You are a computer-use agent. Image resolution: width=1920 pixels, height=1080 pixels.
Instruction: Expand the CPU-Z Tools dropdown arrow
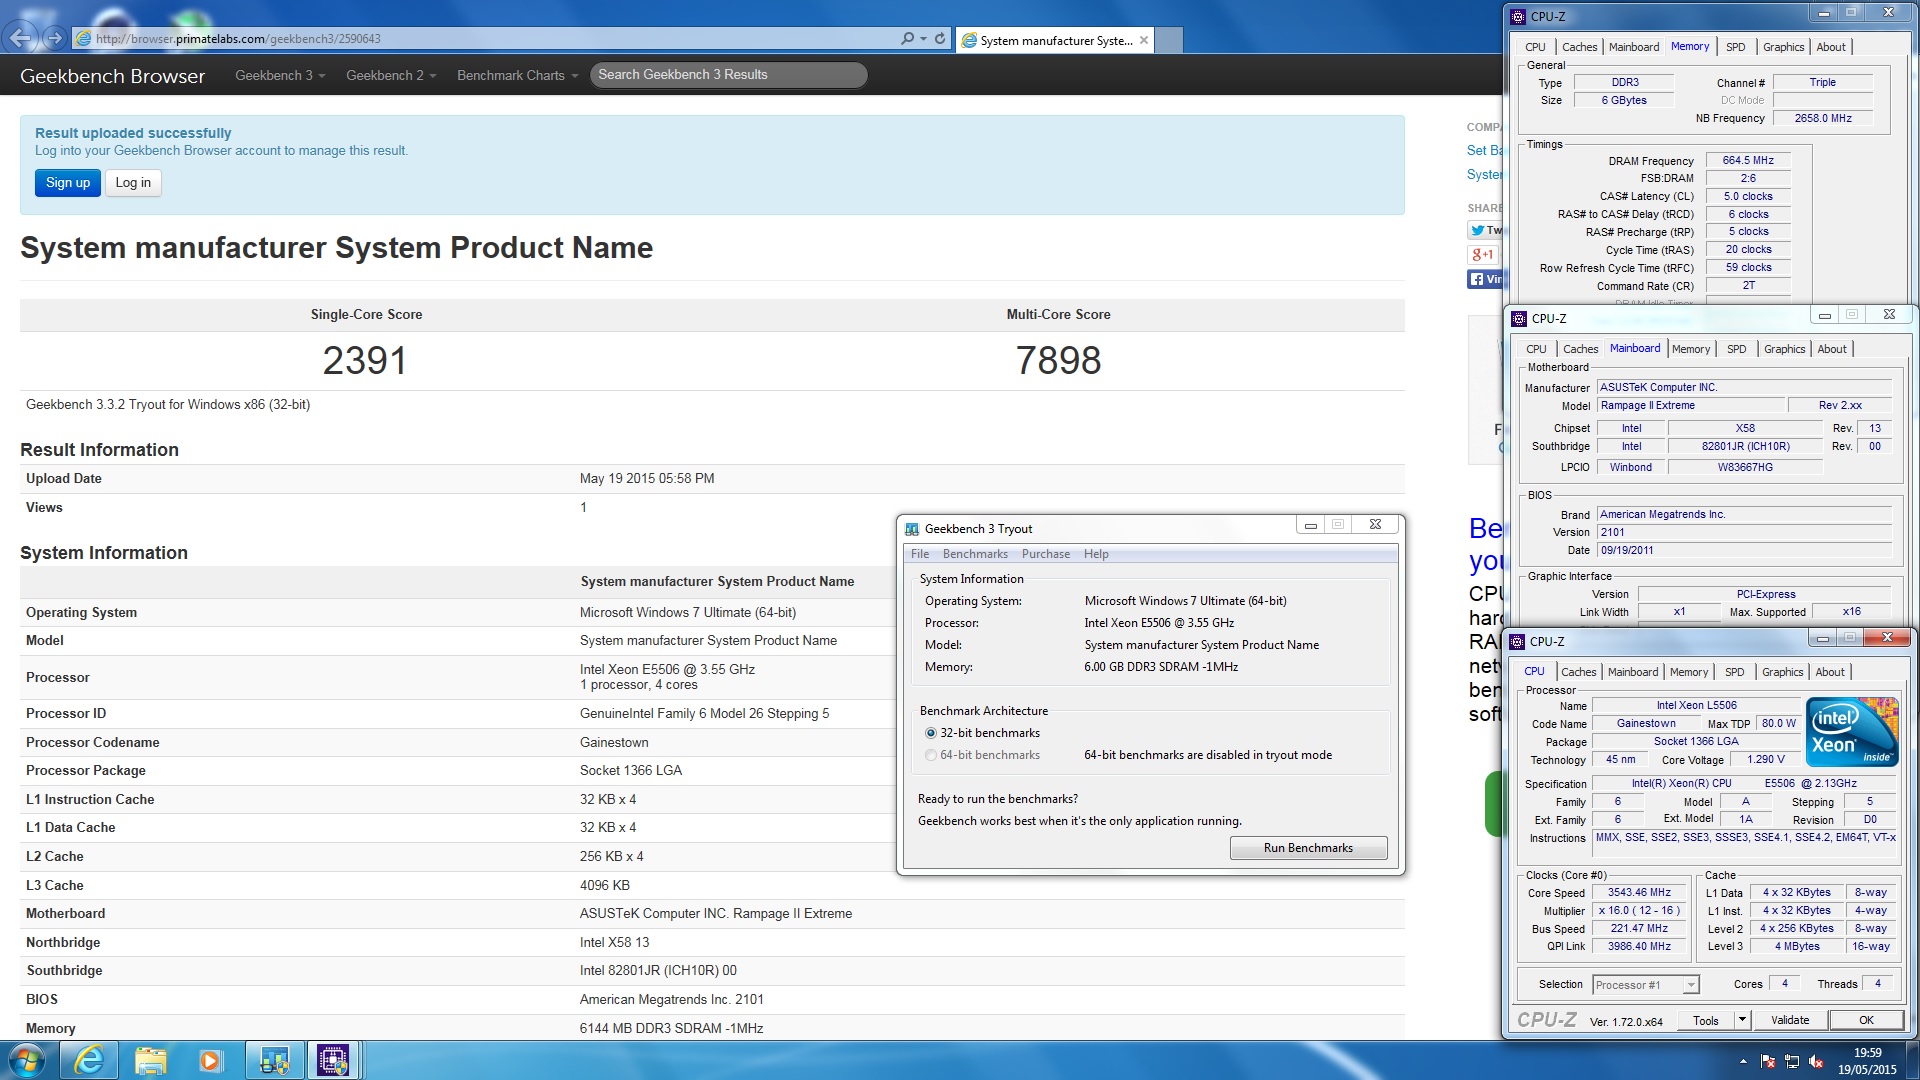(1742, 1020)
